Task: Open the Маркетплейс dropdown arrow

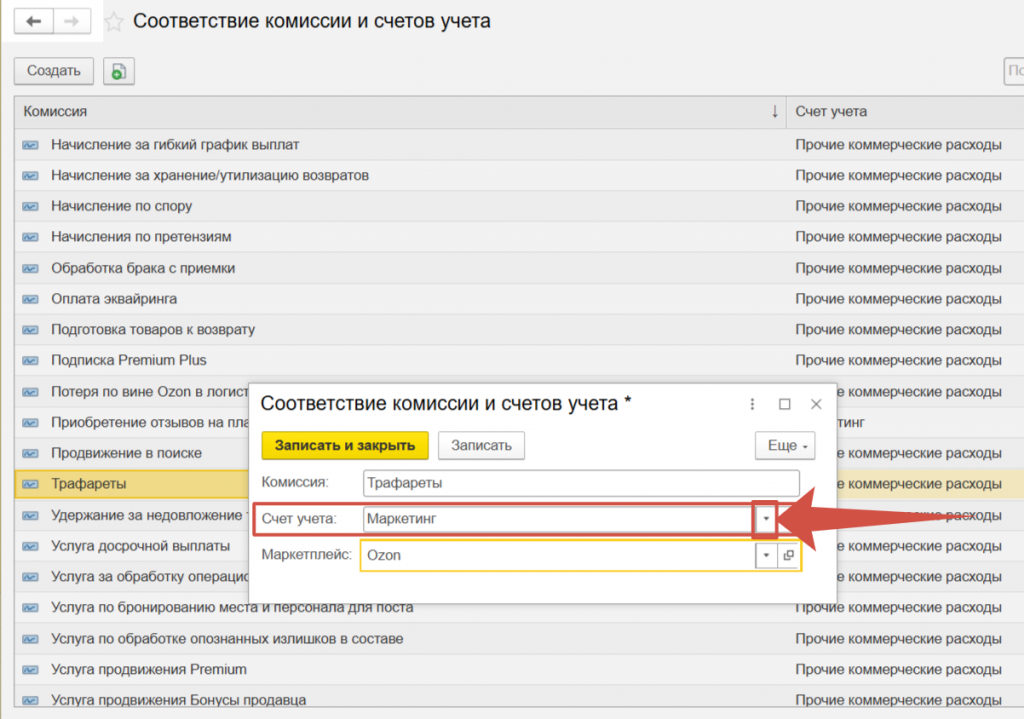Action: pos(766,555)
